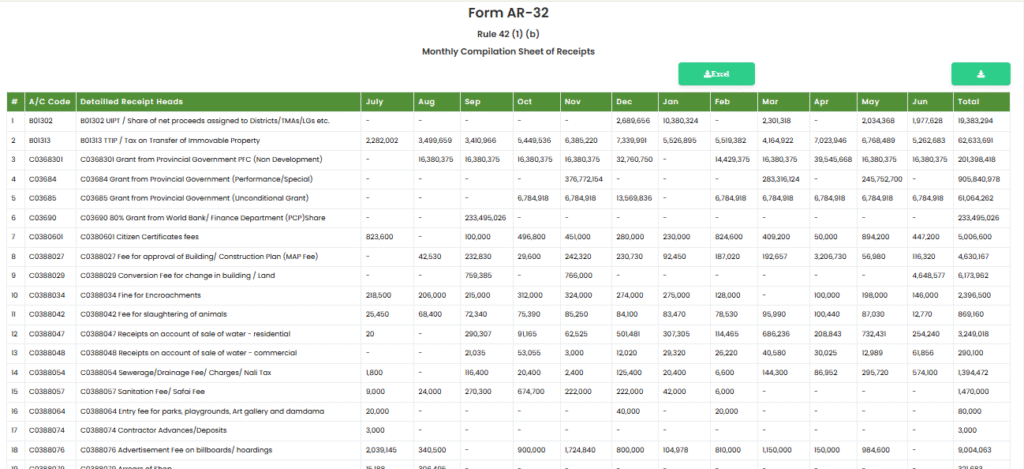
Task: Select the Dec column header
Action: [x=624, y=102]
